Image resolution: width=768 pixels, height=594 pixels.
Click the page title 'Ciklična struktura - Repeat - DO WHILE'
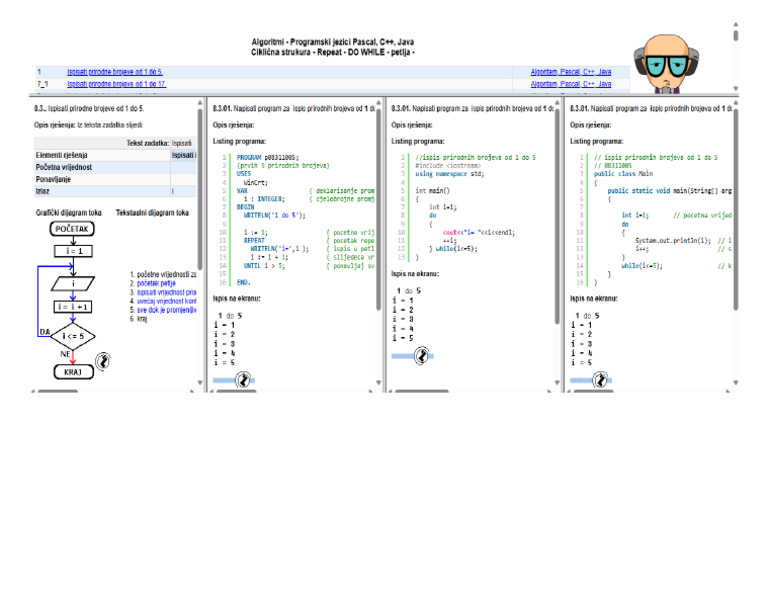tap(333, 52)
